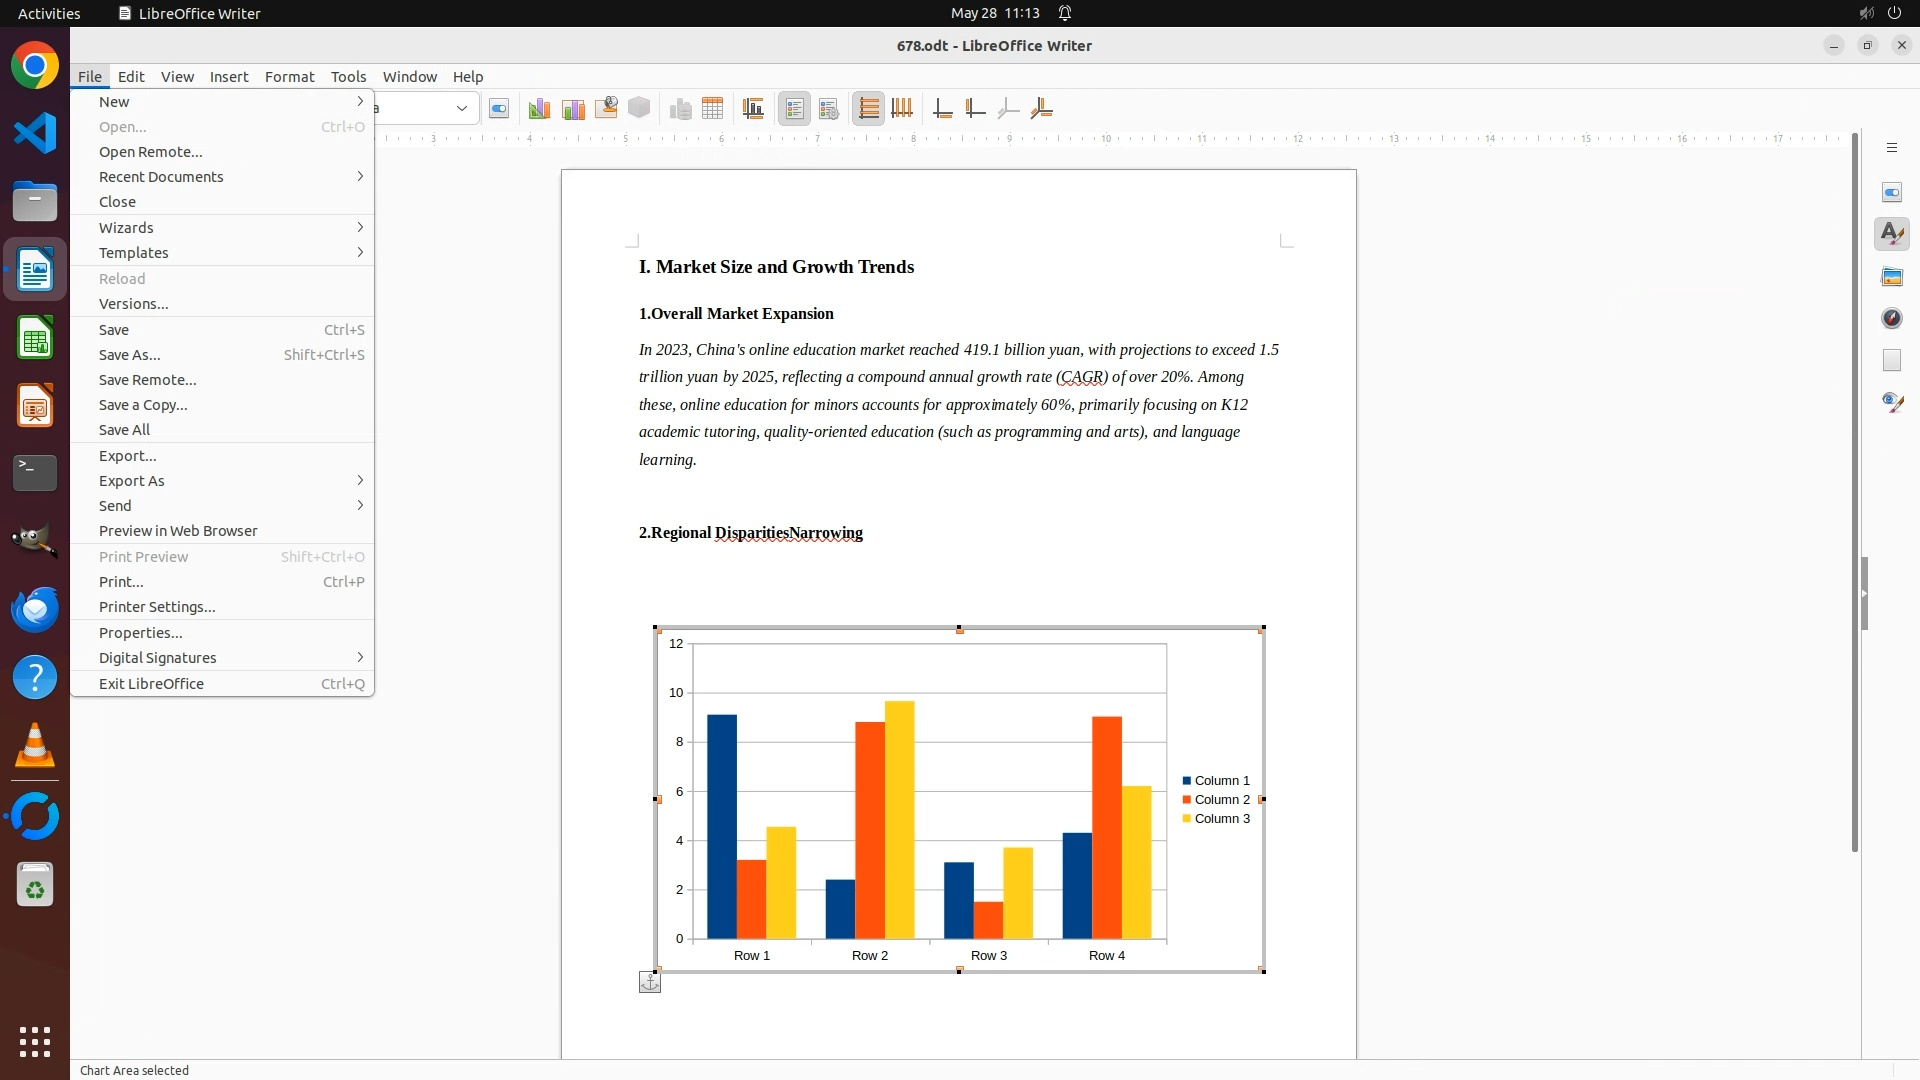Toggle Horizontal Grids display
1920x1080 pixels.
tap(869, 108)
